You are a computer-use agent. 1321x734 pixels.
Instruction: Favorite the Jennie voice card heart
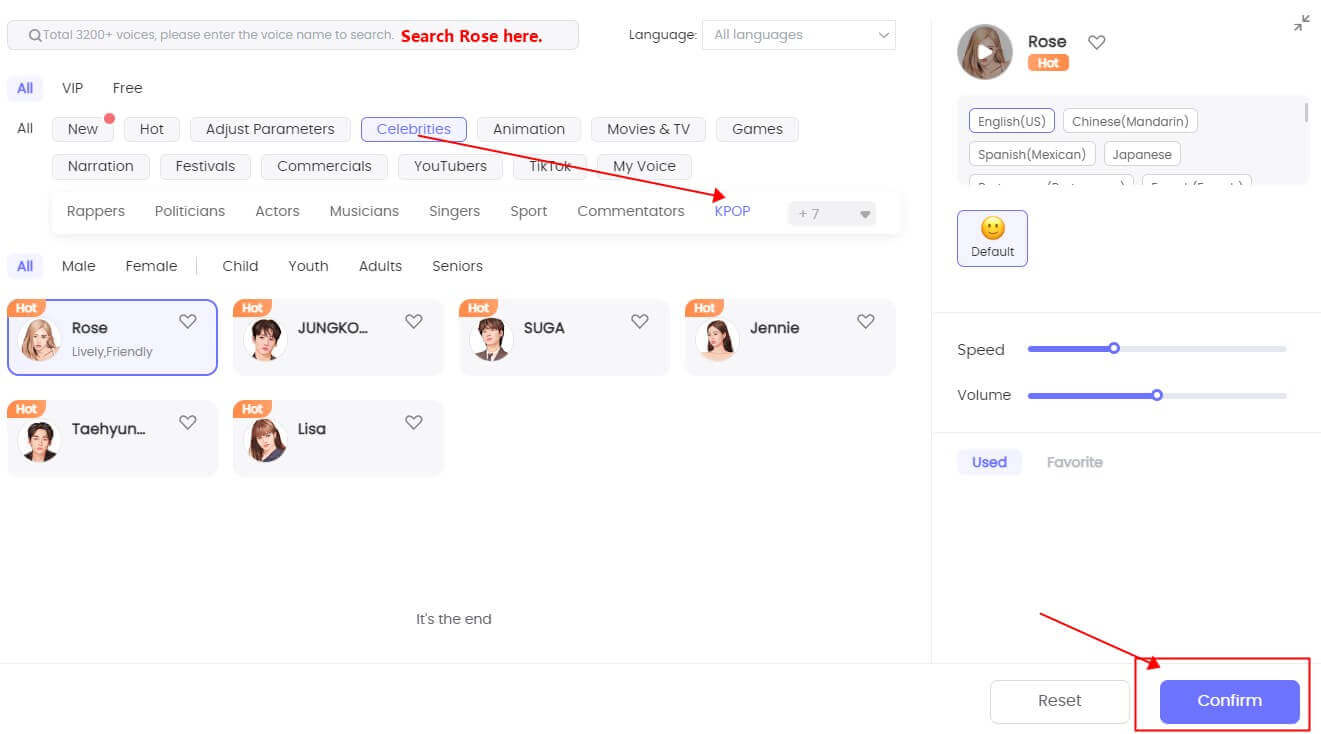866,321
